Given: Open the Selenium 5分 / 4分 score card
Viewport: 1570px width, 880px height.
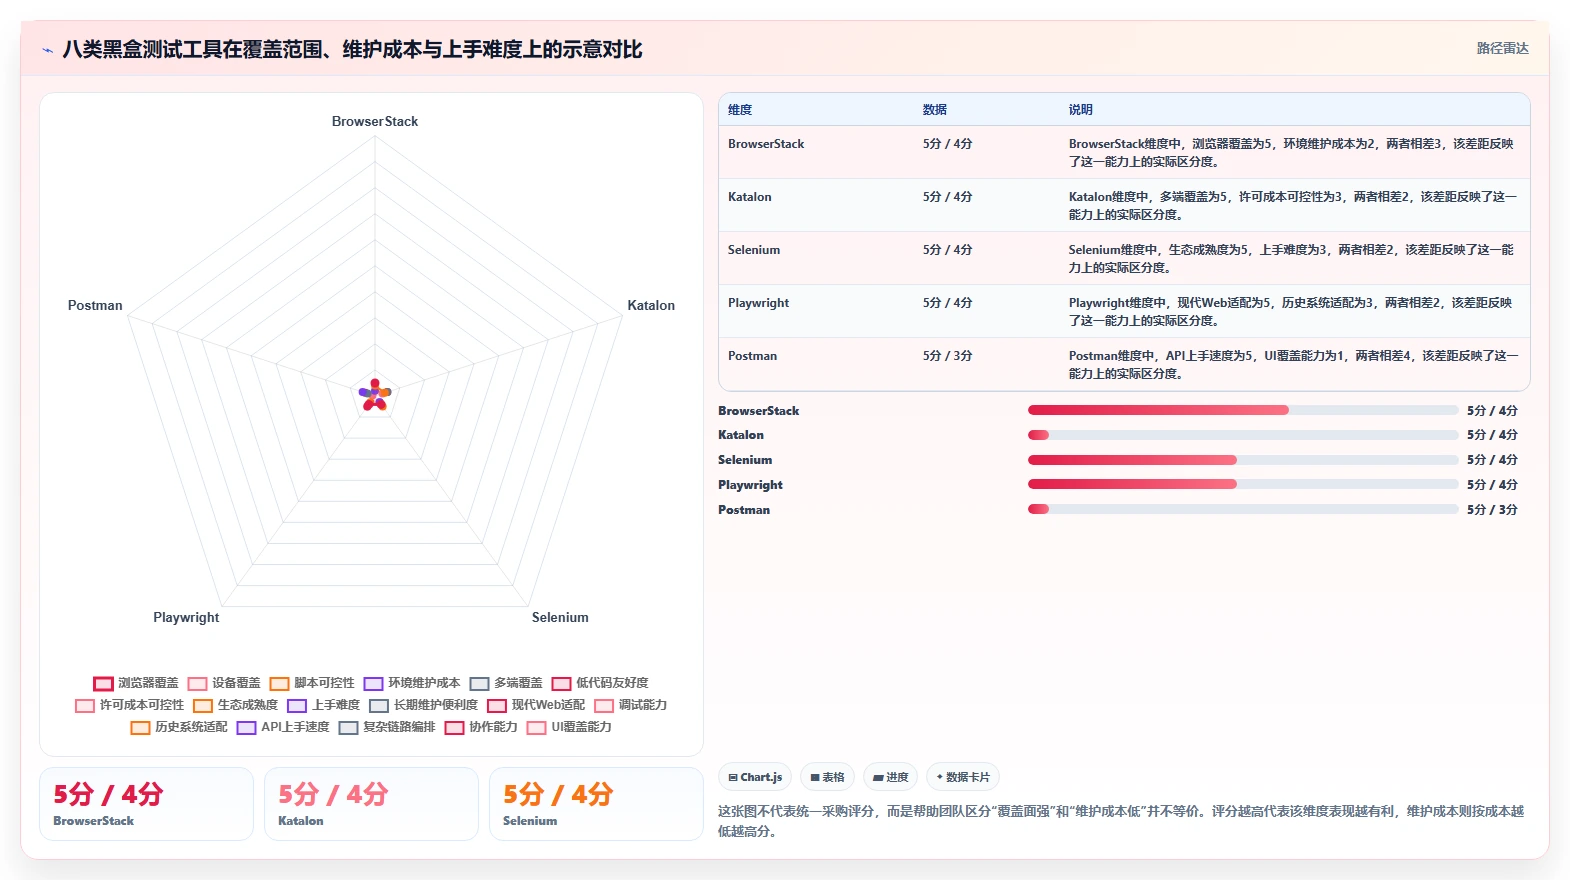Looking at the screenshot, I should point(596,804).
